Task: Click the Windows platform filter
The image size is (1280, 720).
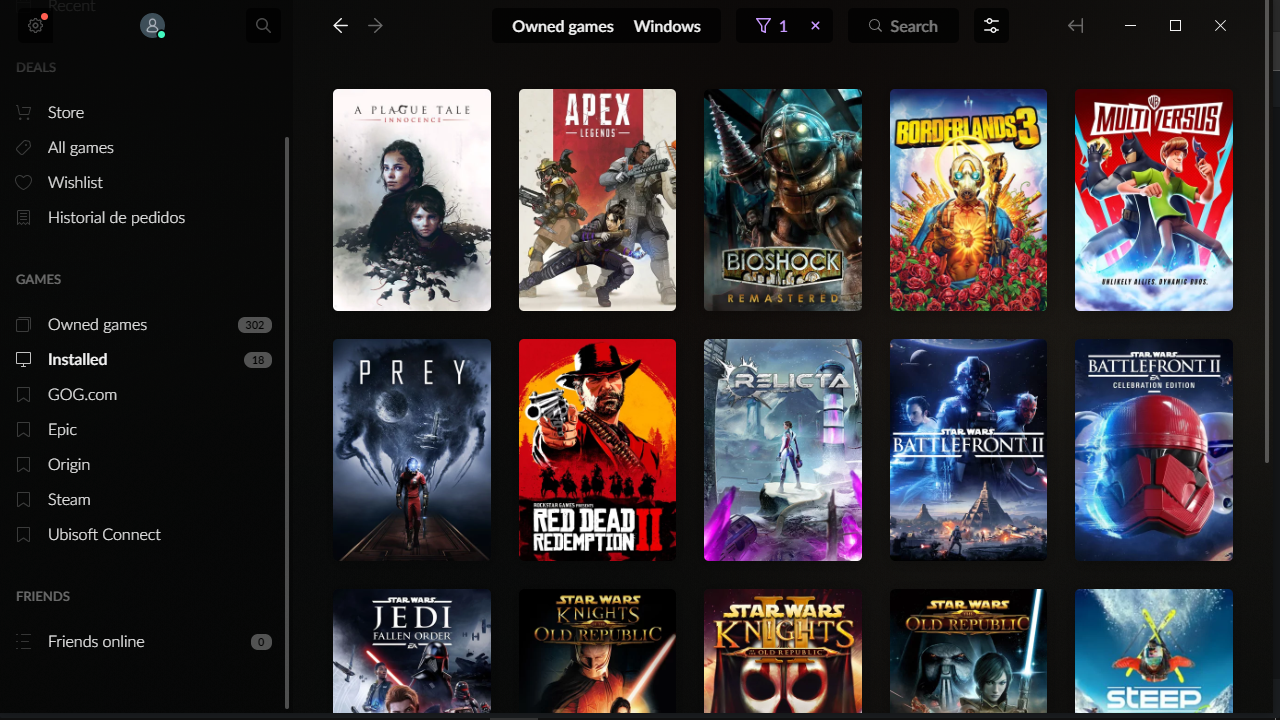Action: (x=667, y=26)
